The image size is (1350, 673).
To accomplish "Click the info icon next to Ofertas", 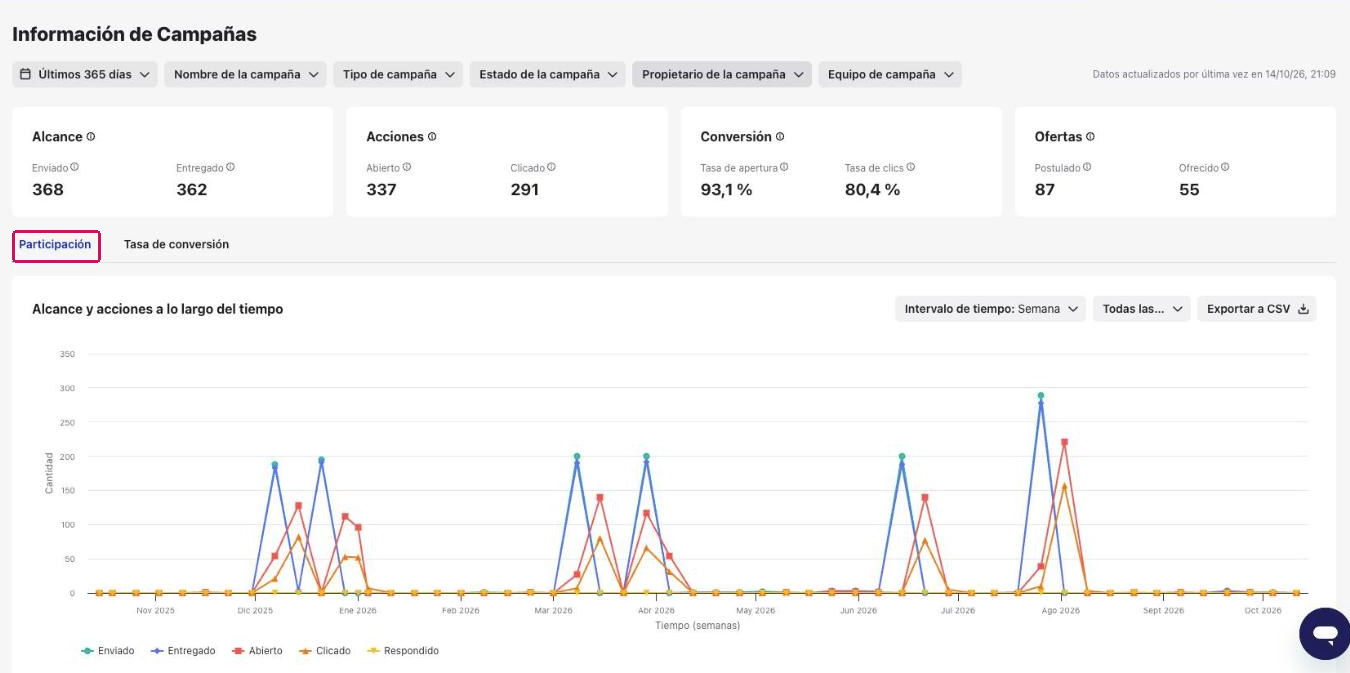I will point(1090,137).
